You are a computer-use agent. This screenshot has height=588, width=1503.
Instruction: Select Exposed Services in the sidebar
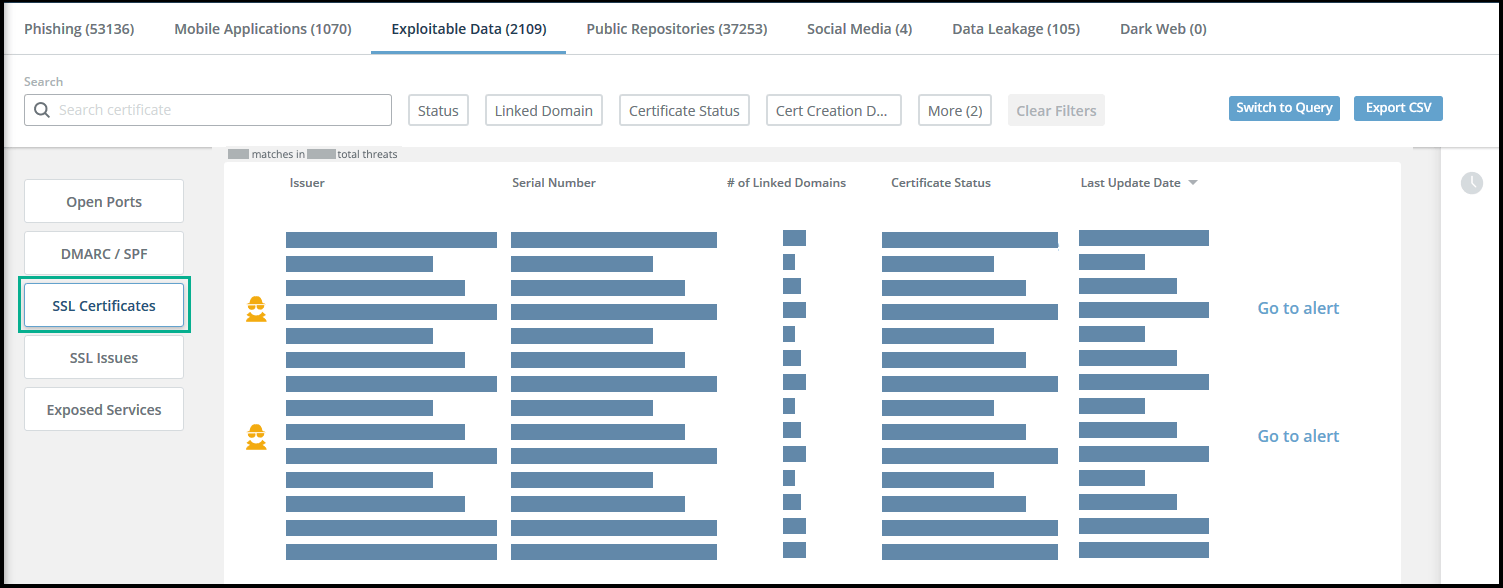[104, 410]
